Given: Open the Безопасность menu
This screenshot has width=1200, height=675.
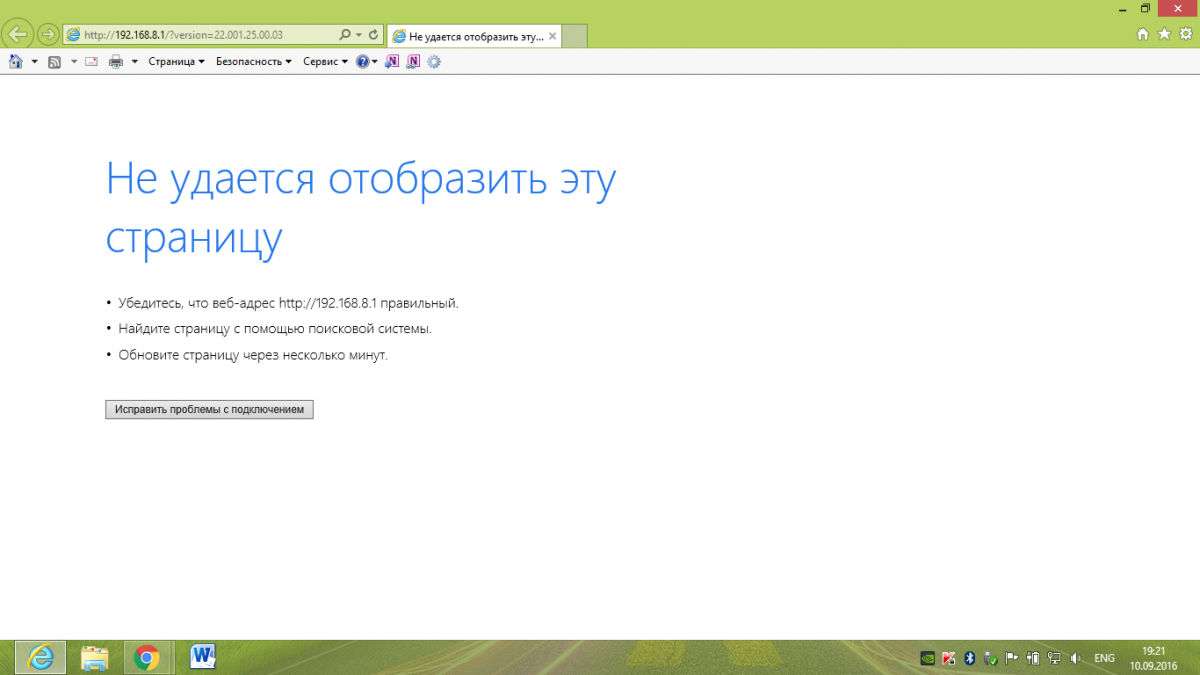Looking at the screenshot, I should click(253, 62).
